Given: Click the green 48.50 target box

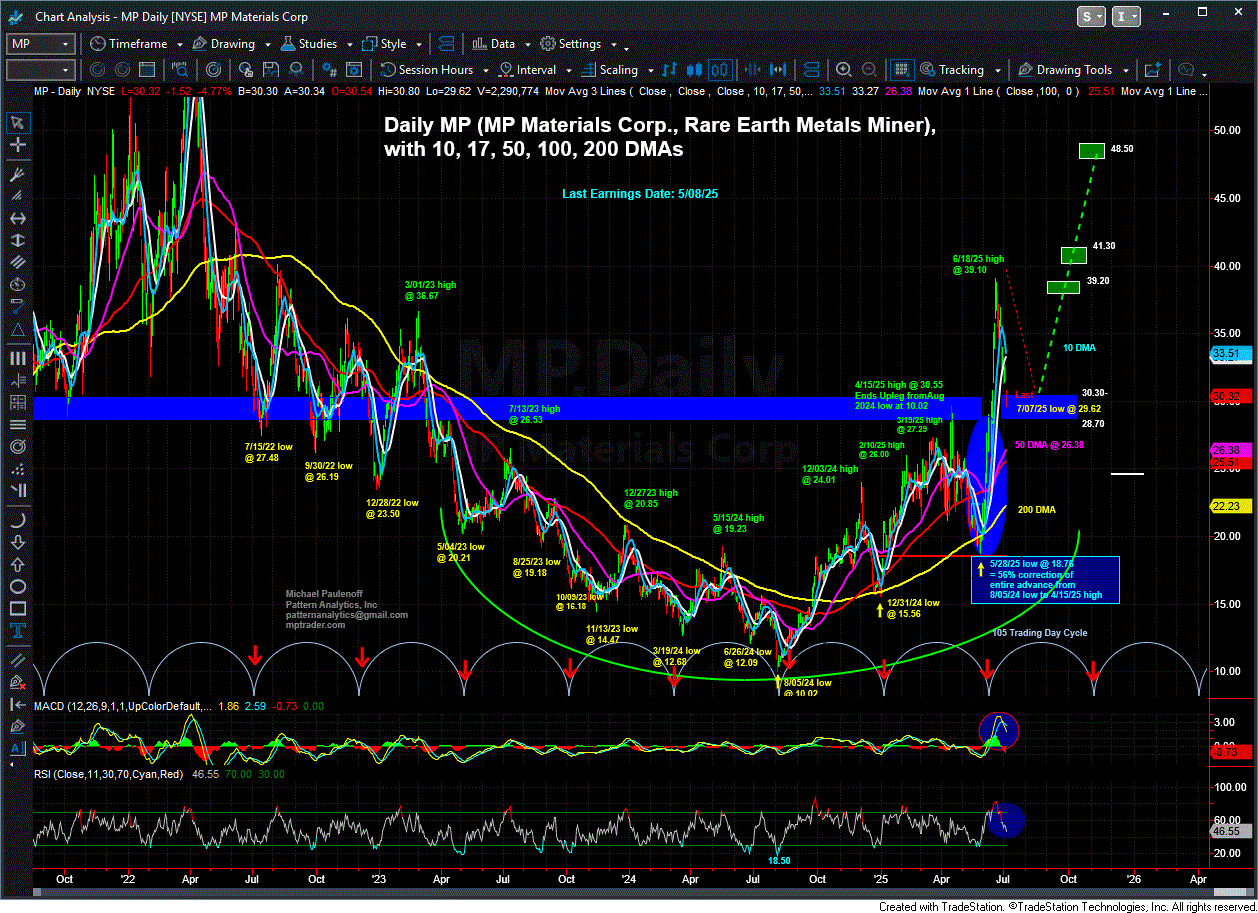Looking at the screenshot, I should point(1092,151).
